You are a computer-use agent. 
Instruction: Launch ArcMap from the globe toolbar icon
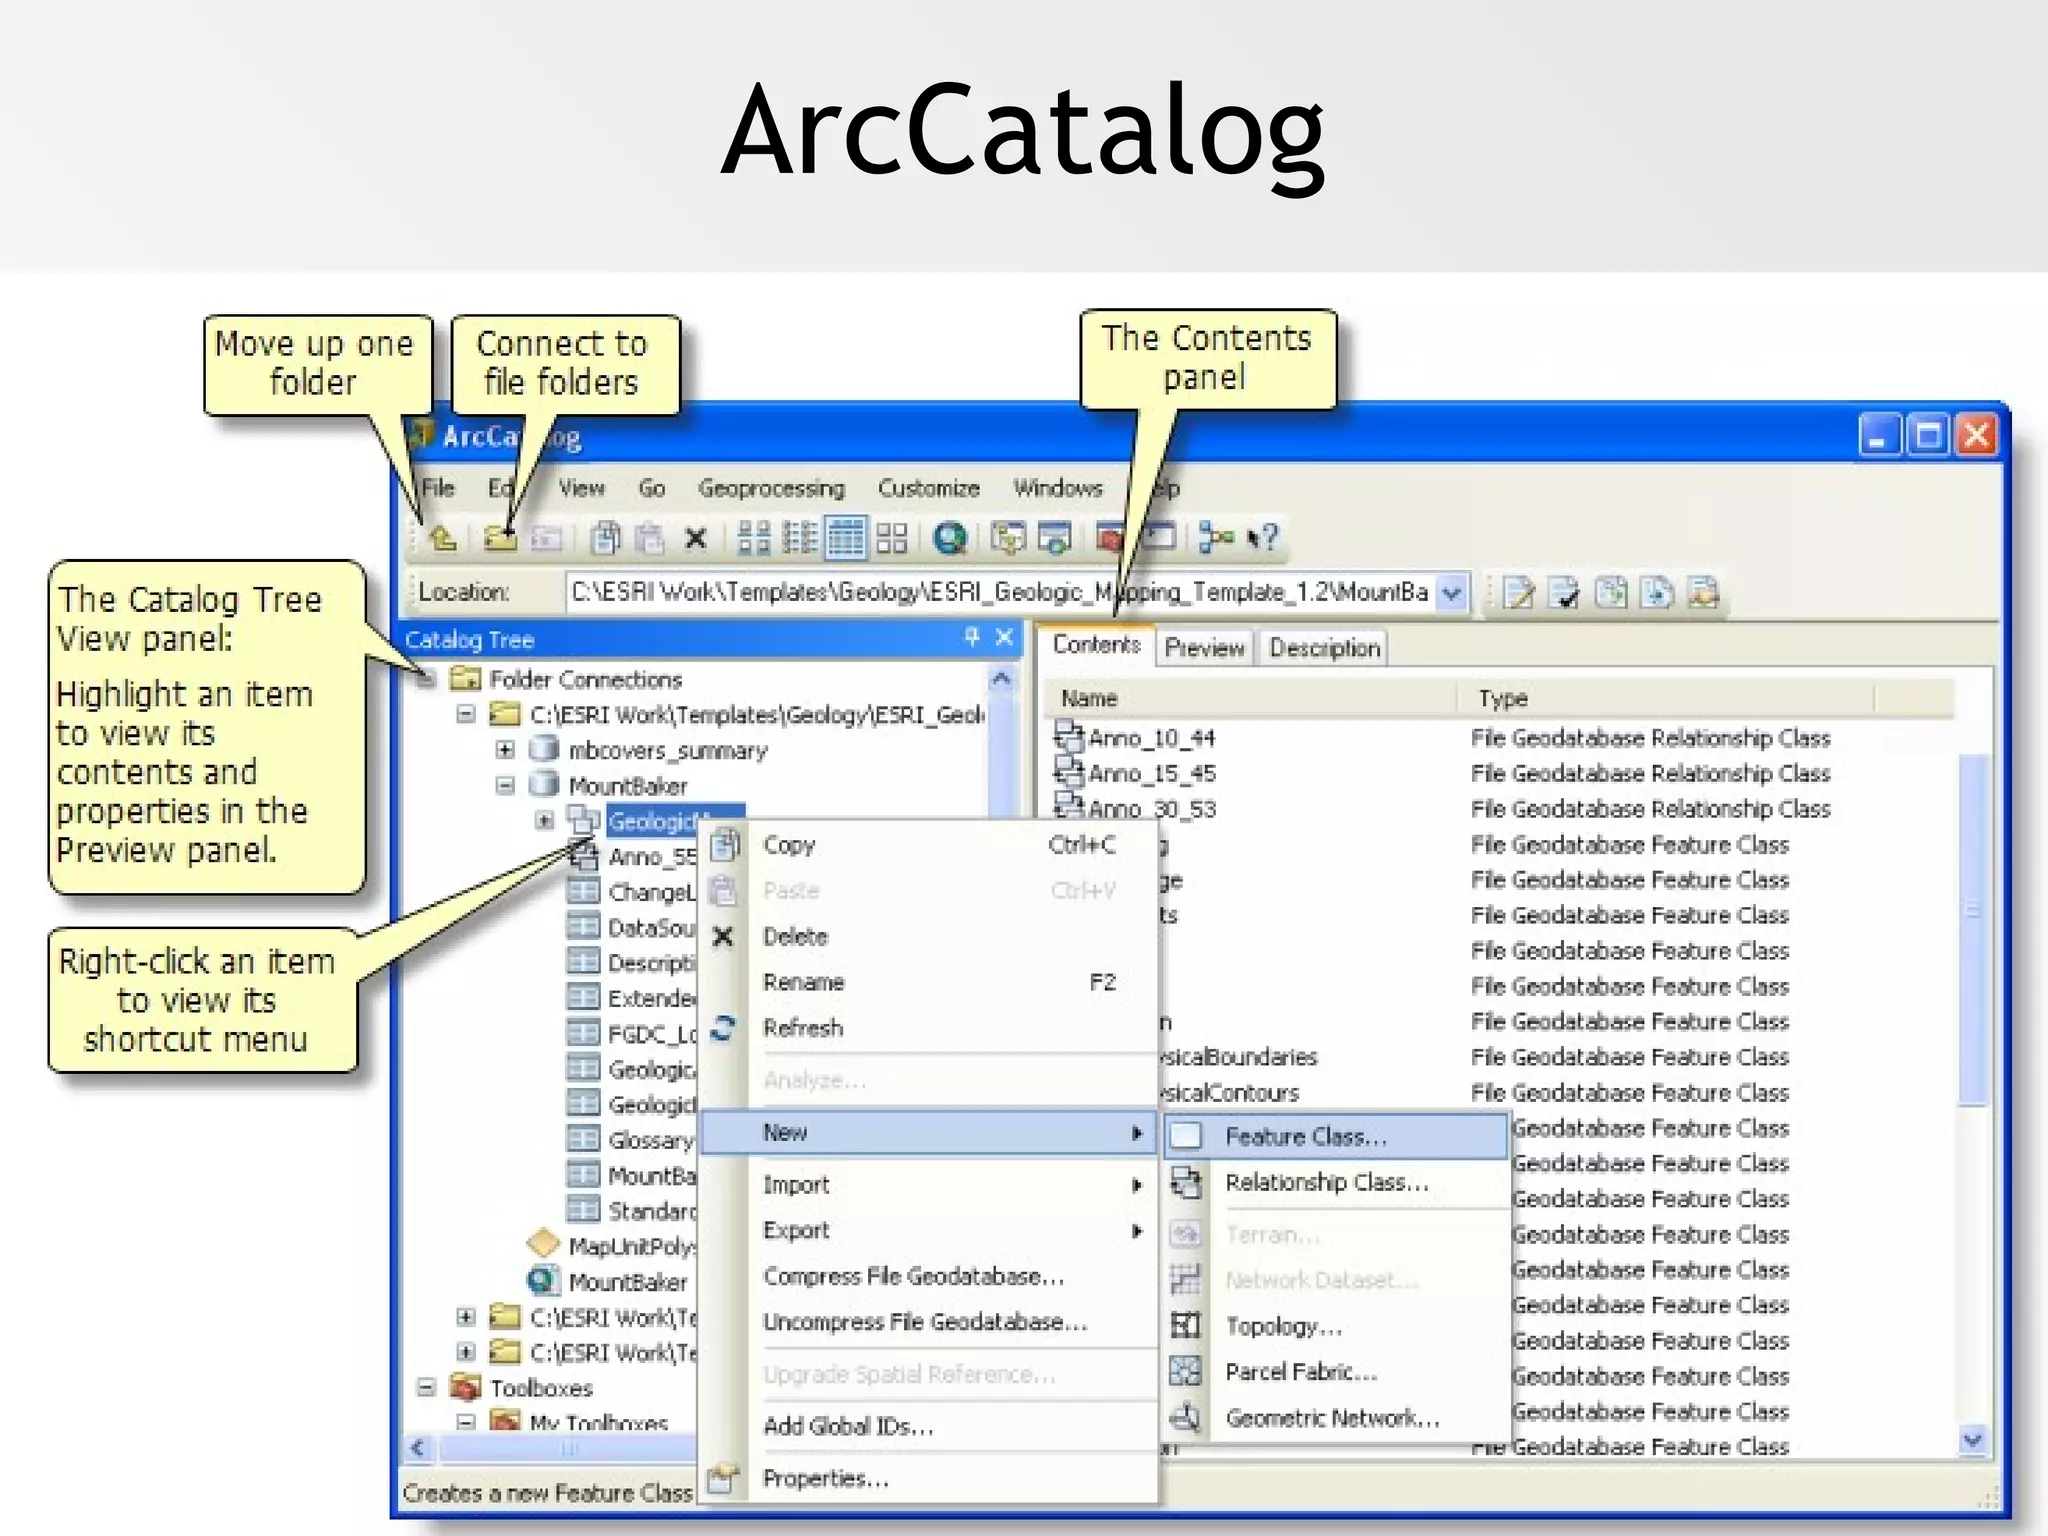(x=950, y=538)
